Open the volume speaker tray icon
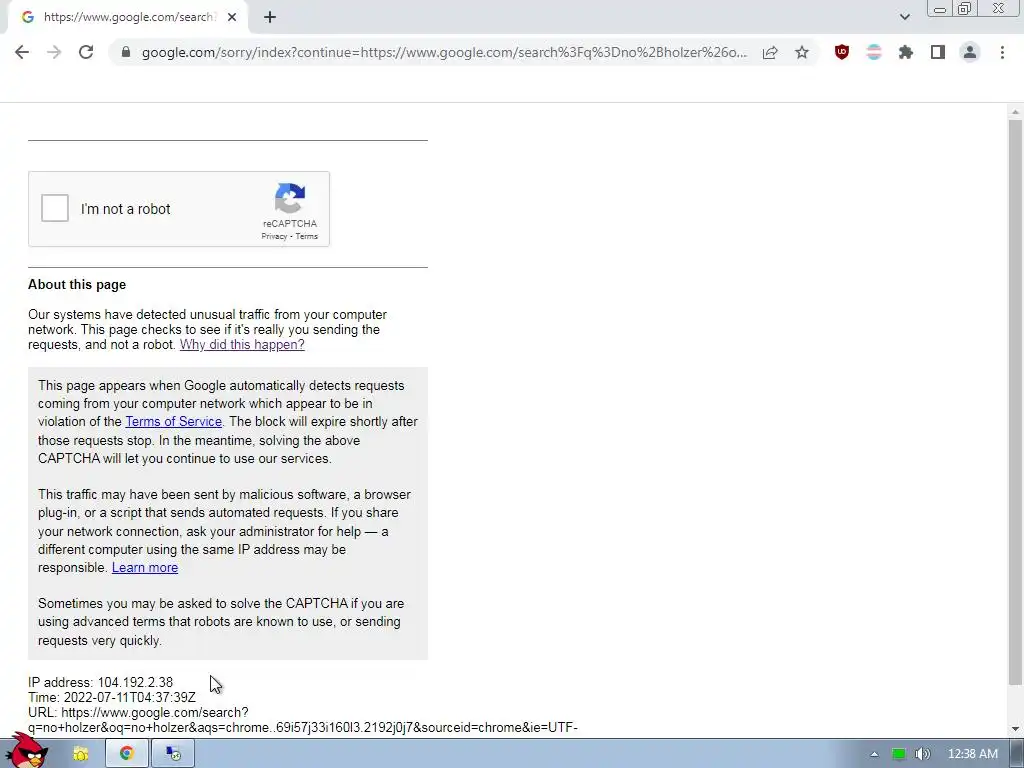 (x=921, y=754)
